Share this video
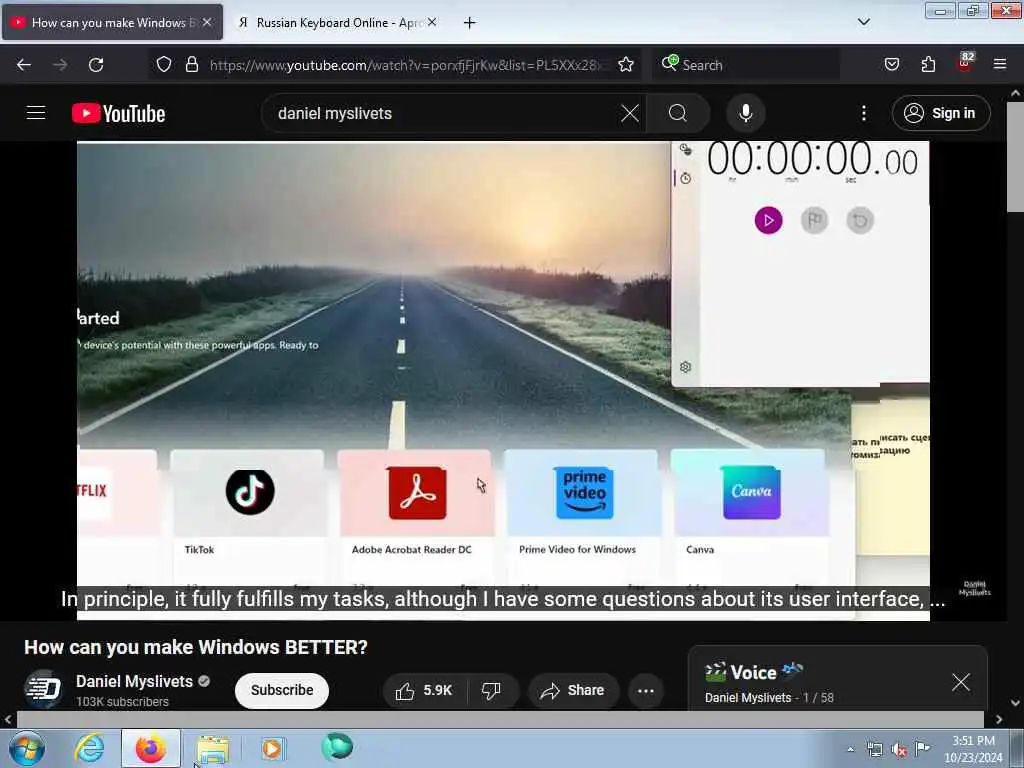 click(x=573, y=690)
